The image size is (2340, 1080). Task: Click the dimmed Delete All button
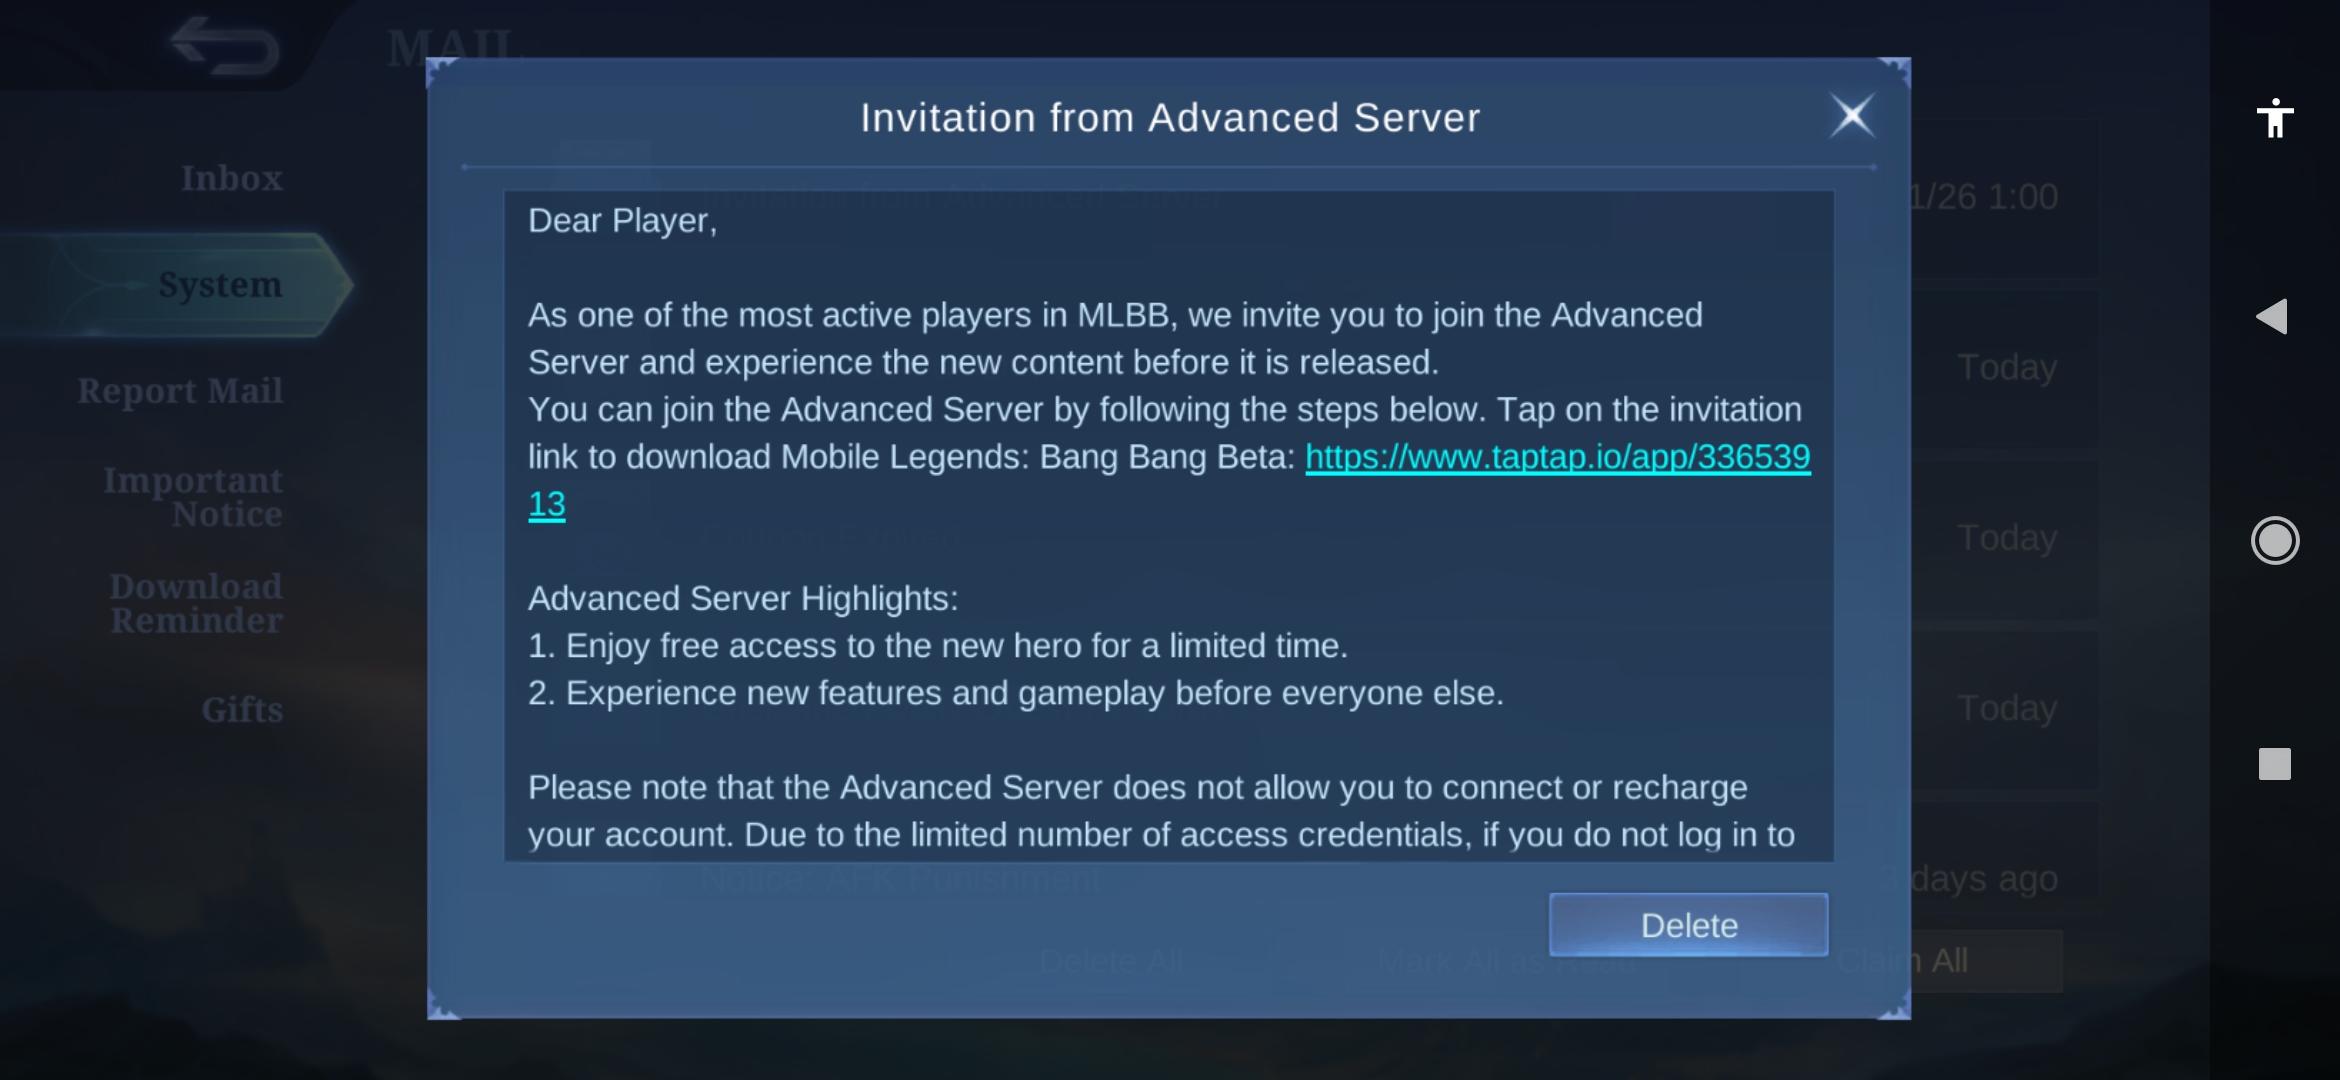point(1111,961)
